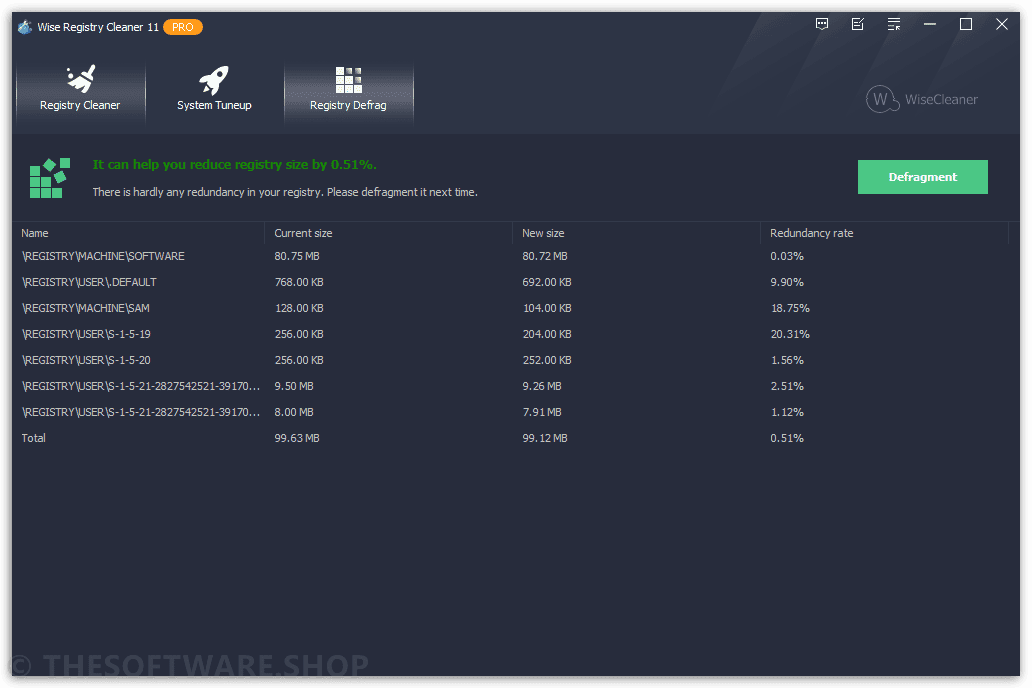Click the 0.51% total redundancy rate
The image size is (1032, 688).
(787, 438)
